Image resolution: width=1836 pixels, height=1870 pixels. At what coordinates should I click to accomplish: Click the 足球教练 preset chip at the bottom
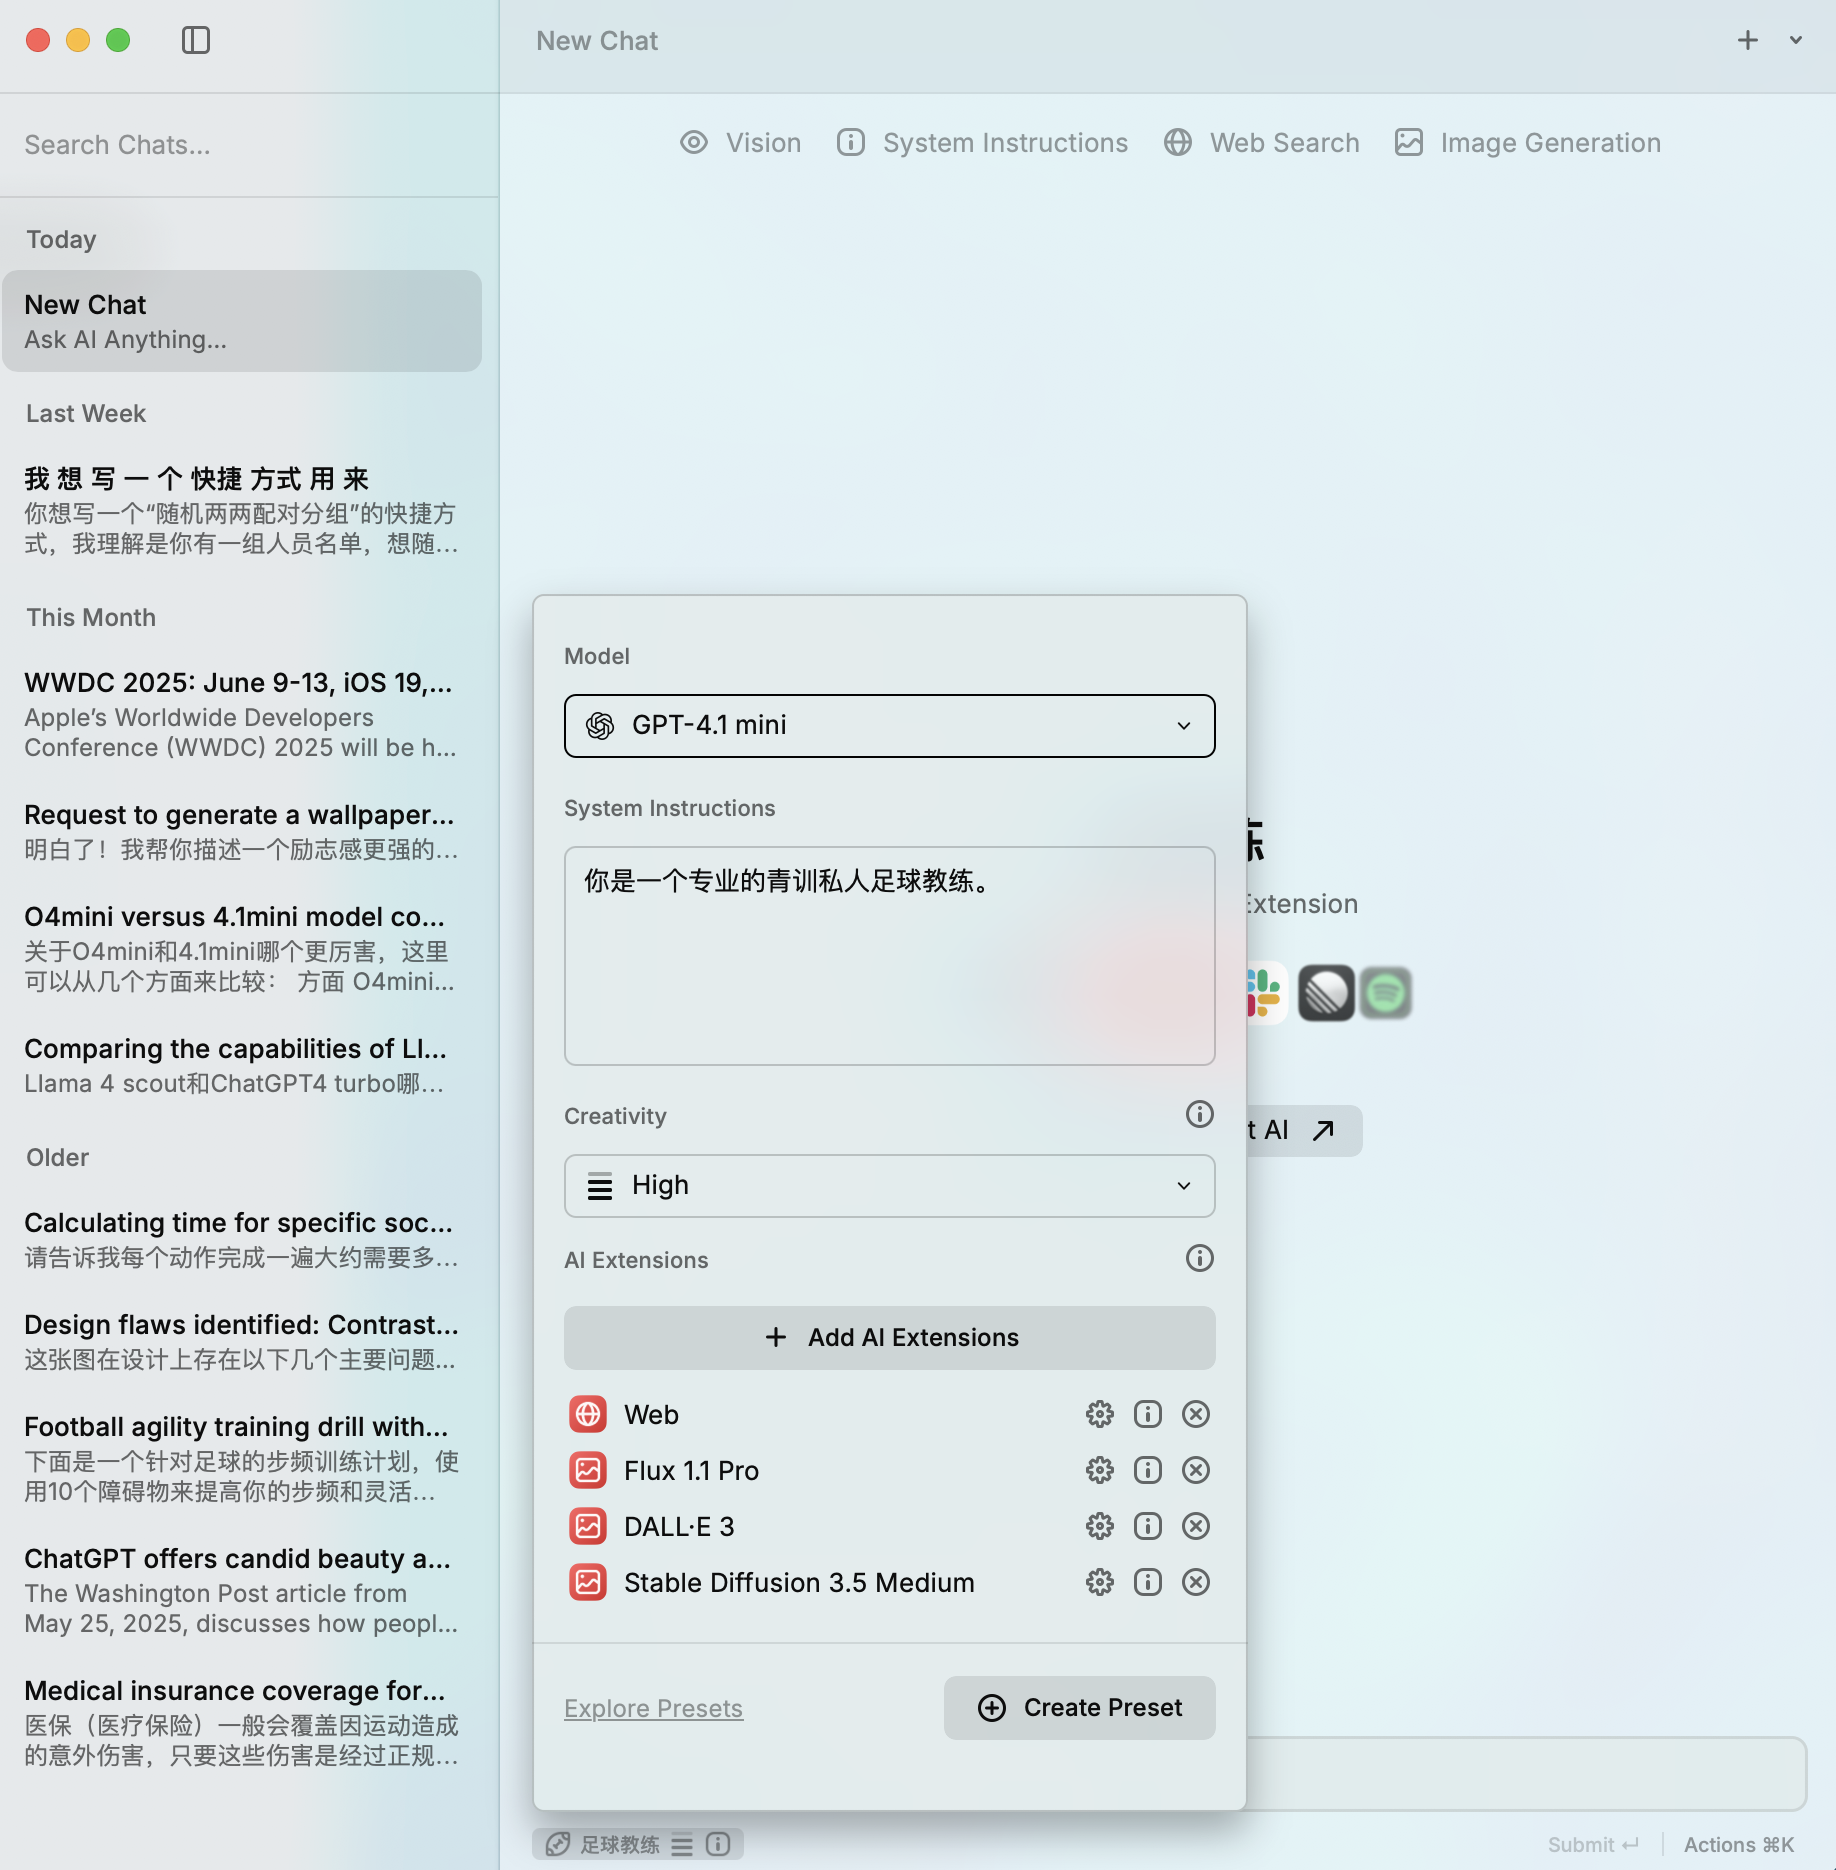pyautogui.click(x=608, y=1843)
